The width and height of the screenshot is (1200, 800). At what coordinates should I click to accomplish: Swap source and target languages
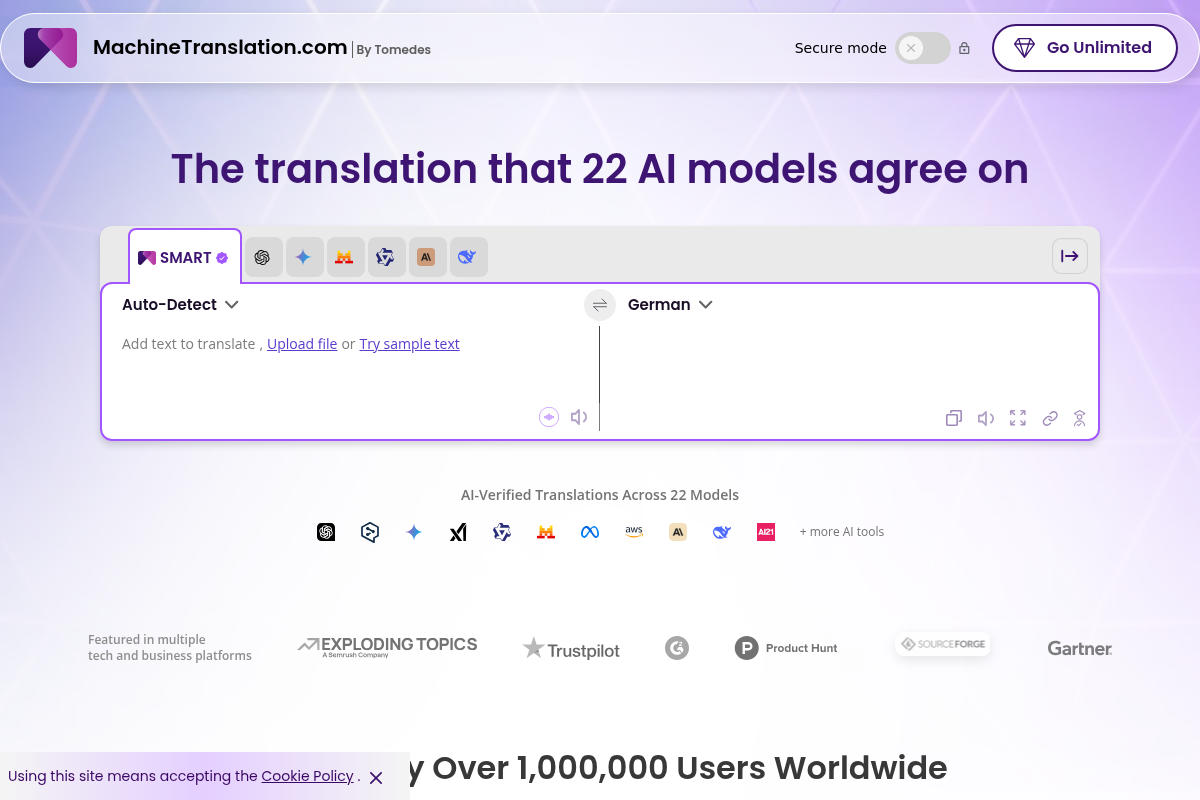coord(600,305)
